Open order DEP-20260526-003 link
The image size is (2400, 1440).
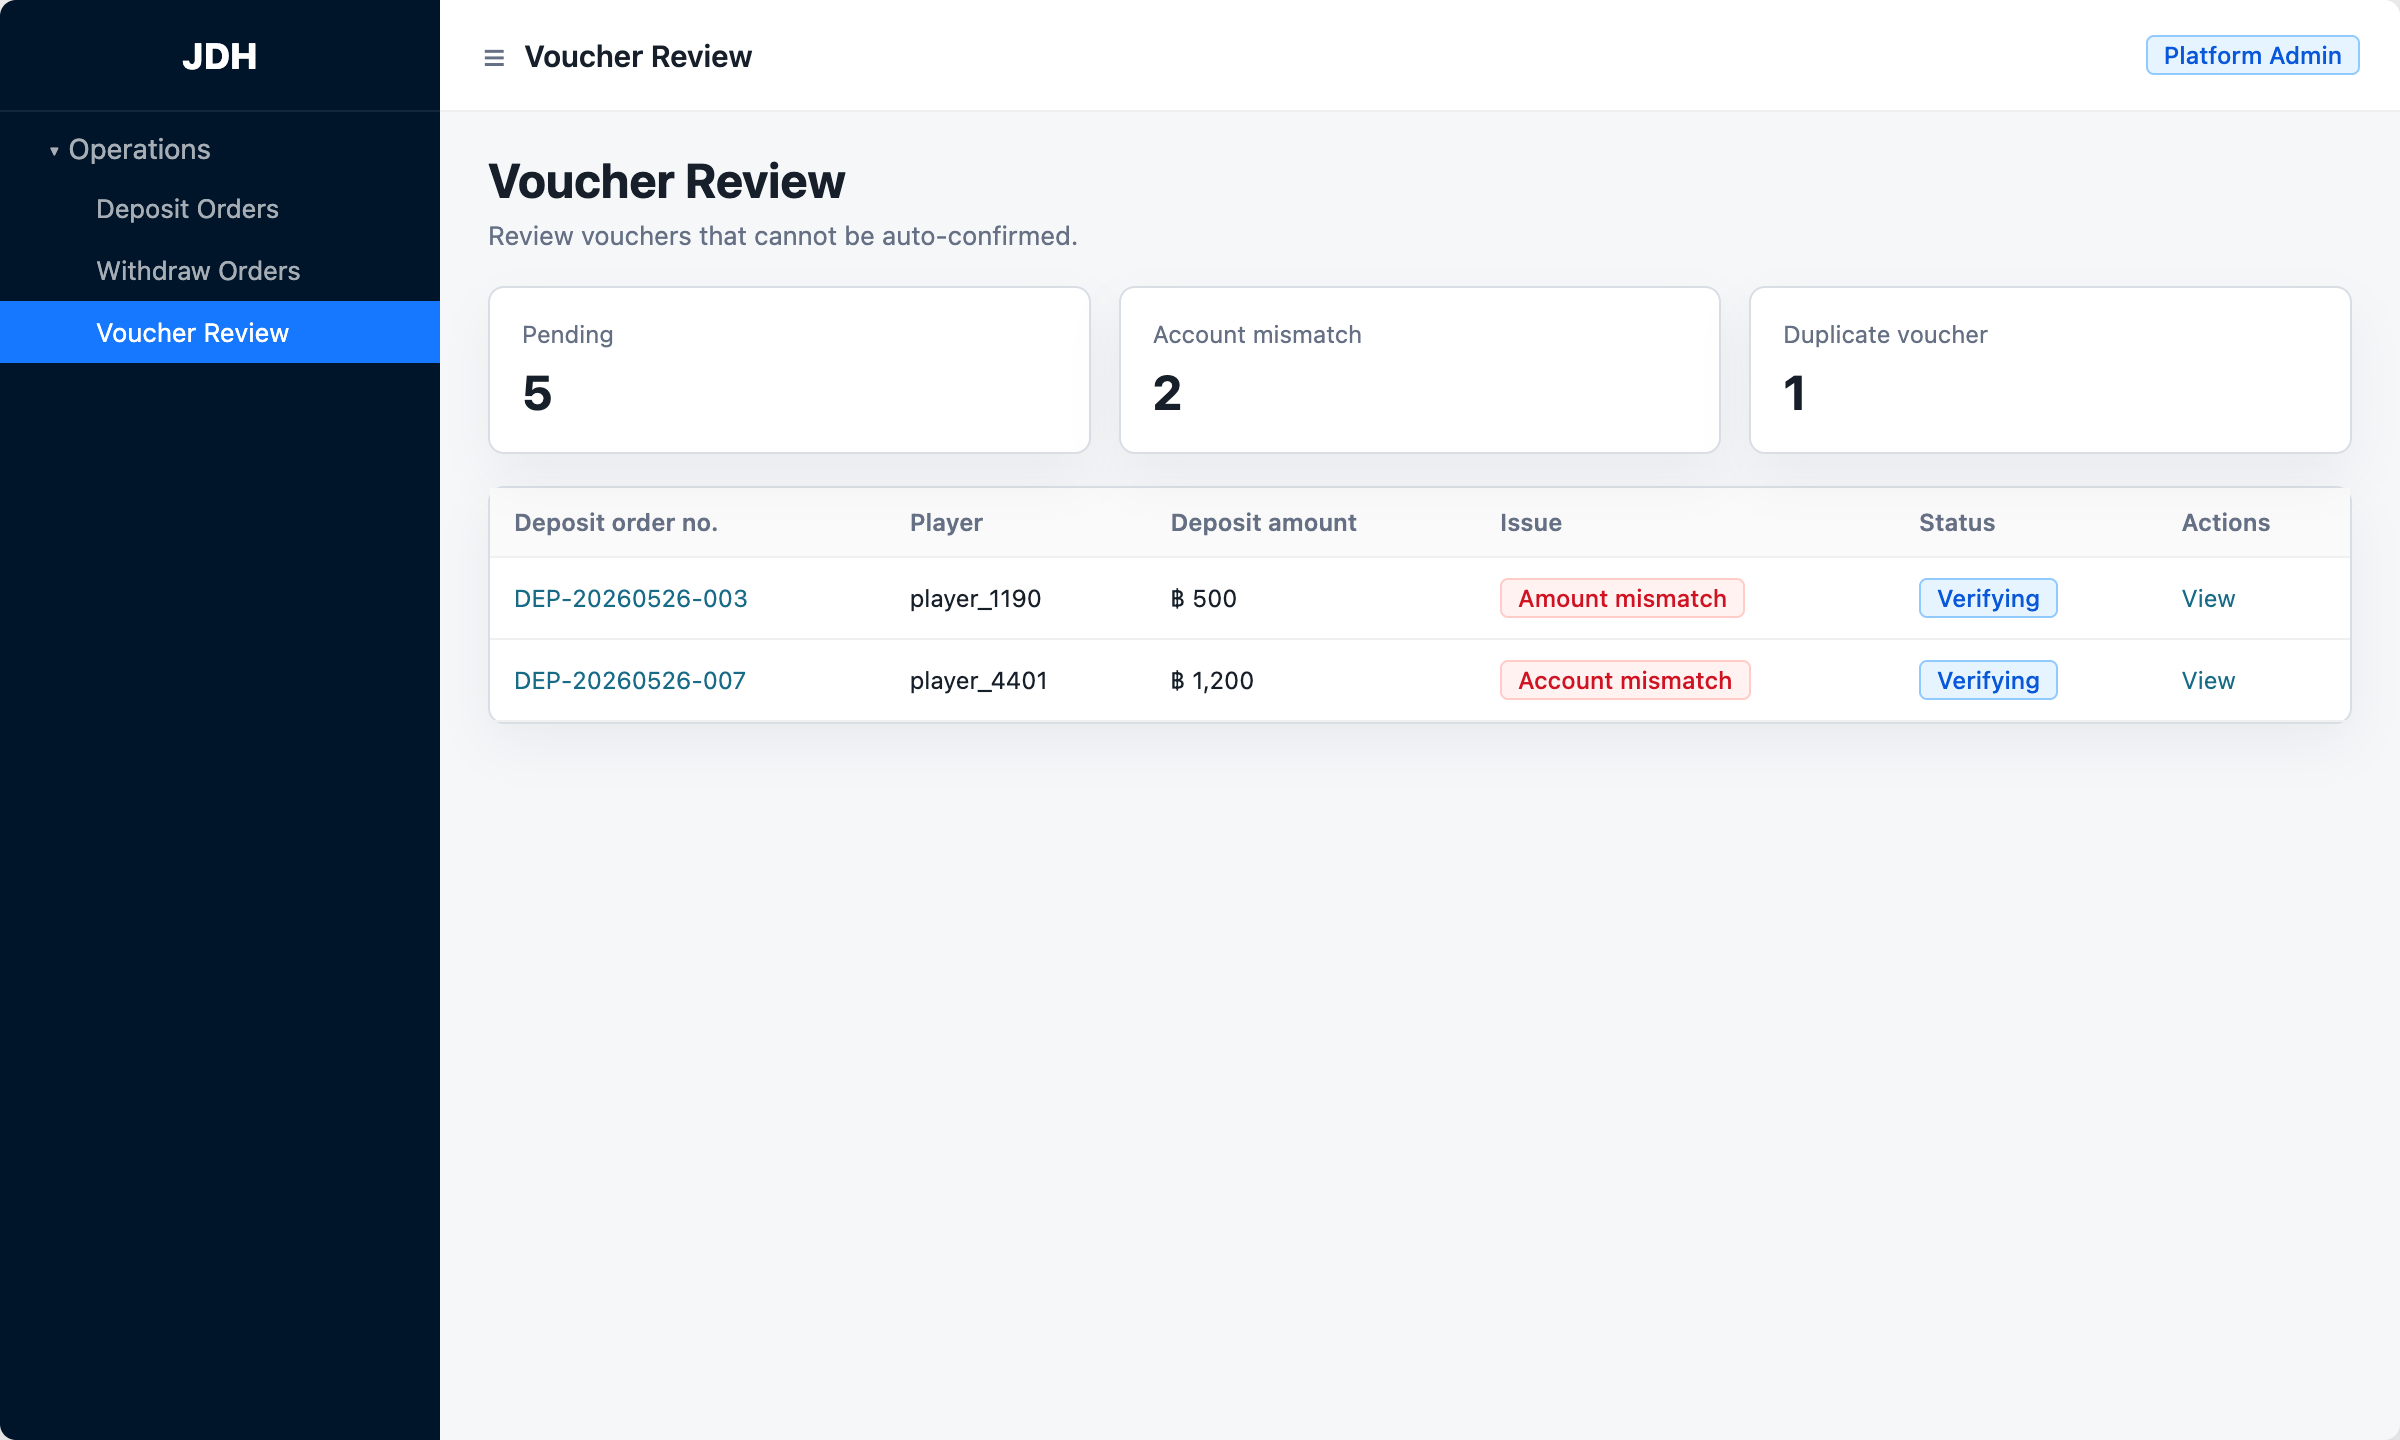(x=630, y=598)
